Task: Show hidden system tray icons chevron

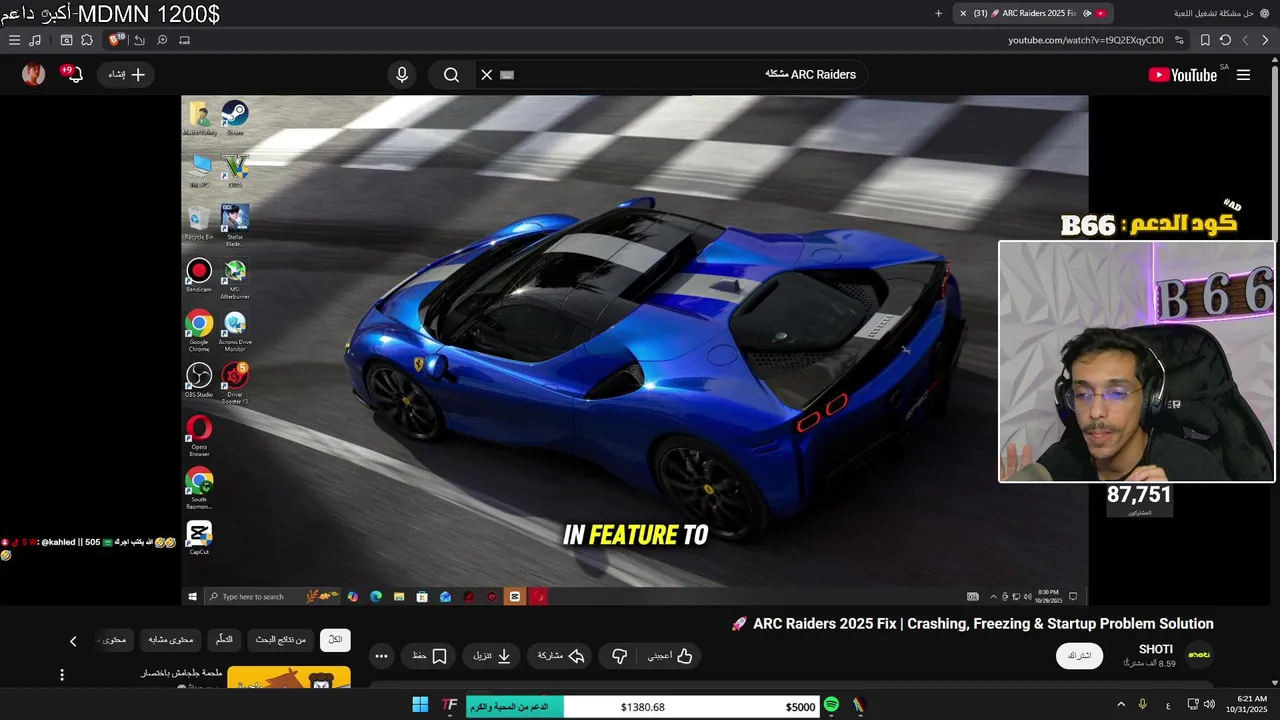Action: coord(1120,705)
